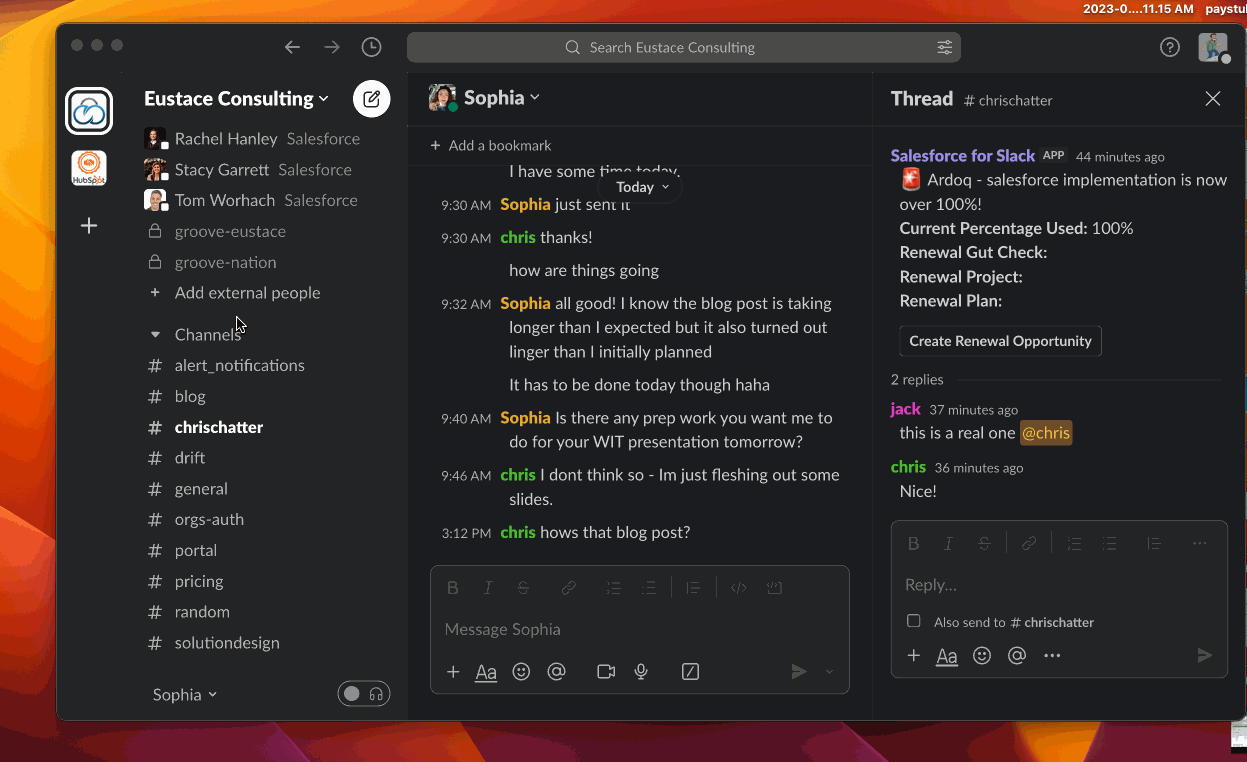
Task: Open the Salesforce for Slack app name
Action: [963, 155]
